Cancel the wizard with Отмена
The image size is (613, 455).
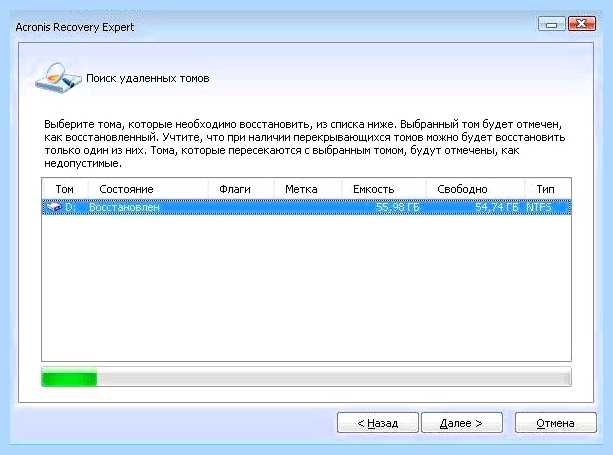(x=556, y=423)
